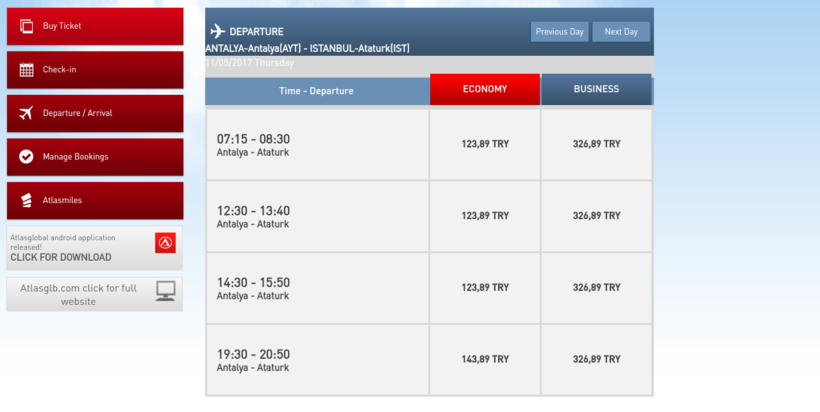This screenshot has height=412, width=820.
Task: Select the BUSINESS fare tab
Action: pyautogui.click(x=596, y=90)
